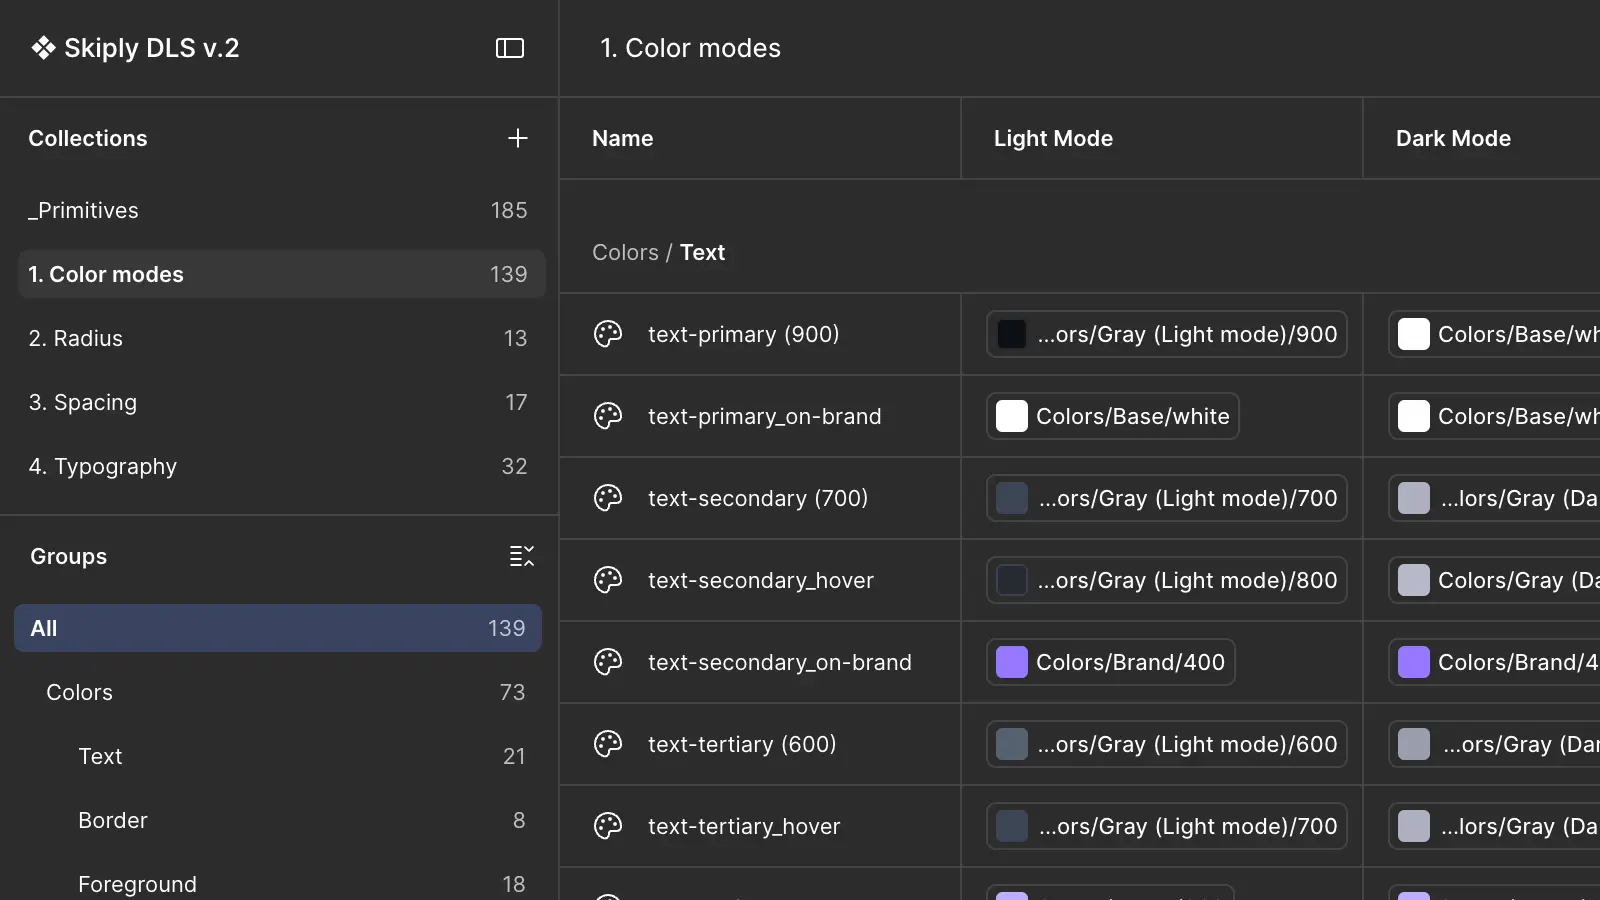Click the Colors / Text group heading

[x=658, y=252]
